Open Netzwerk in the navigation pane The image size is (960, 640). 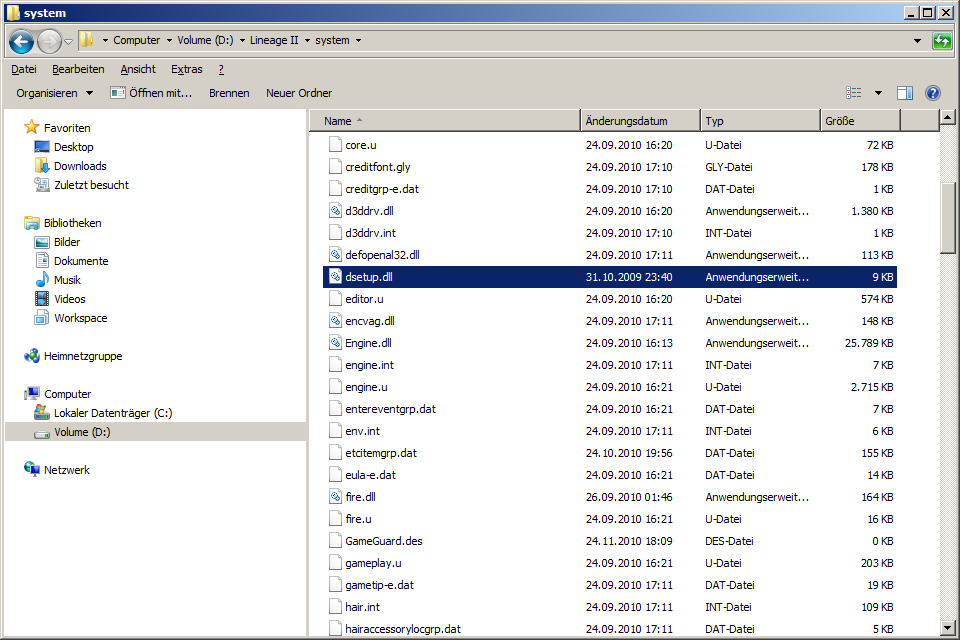tap(66, 470)
